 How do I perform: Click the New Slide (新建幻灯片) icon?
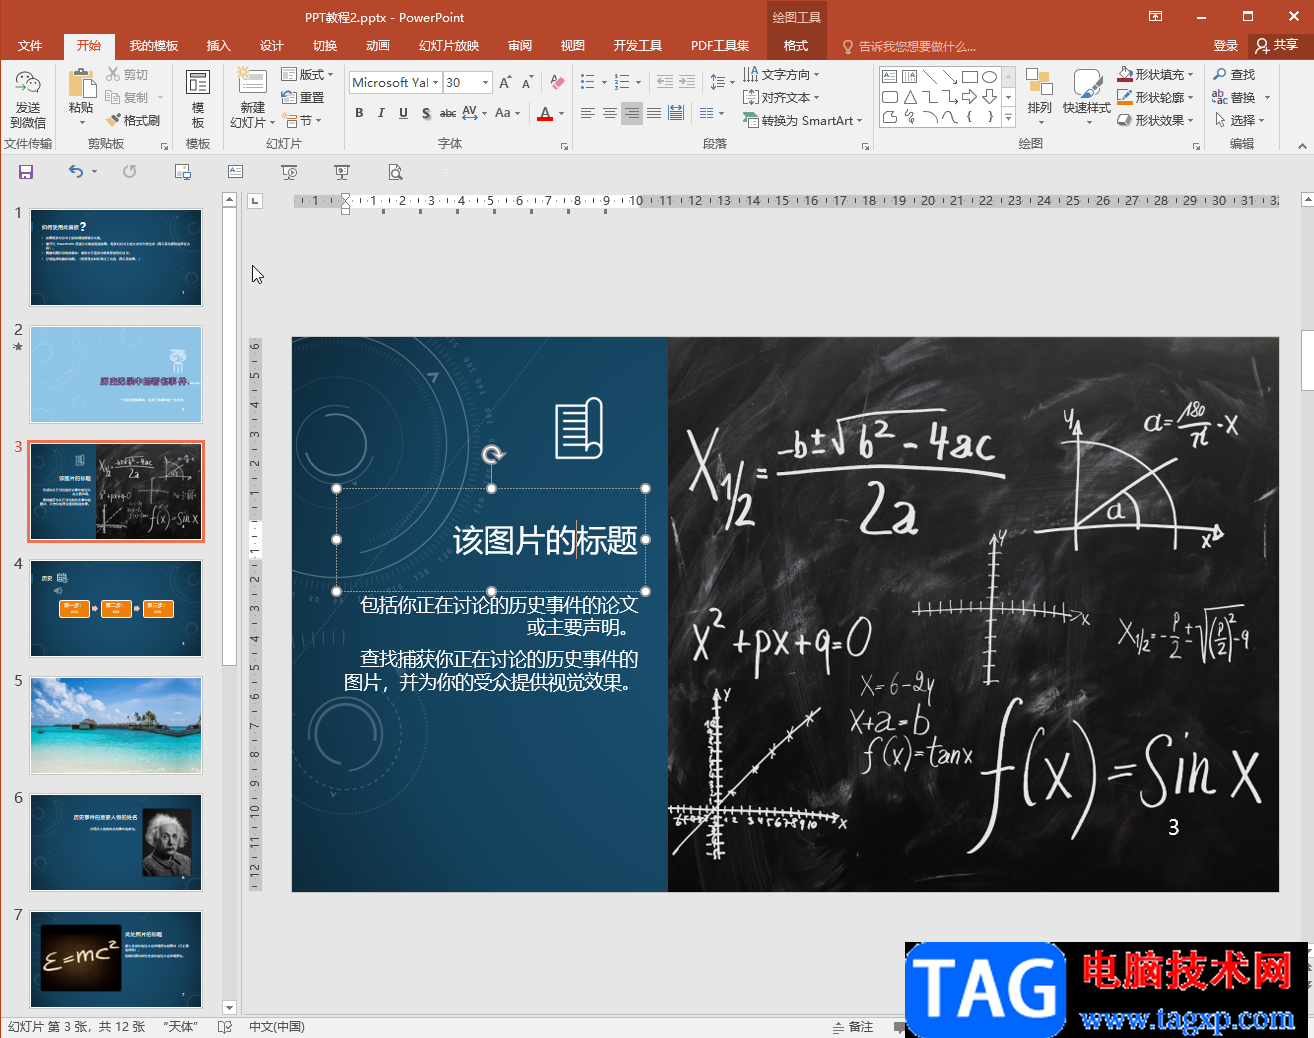click(x=252, y=82)
